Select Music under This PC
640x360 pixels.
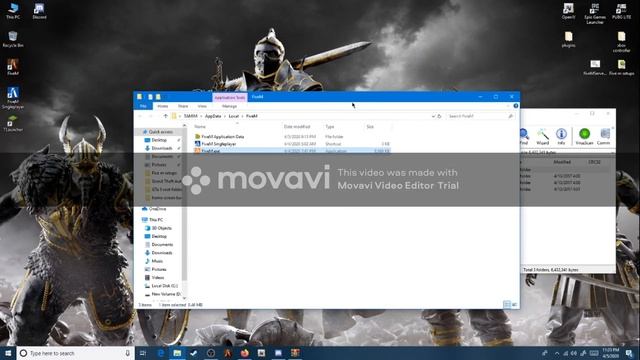[157, 261]
